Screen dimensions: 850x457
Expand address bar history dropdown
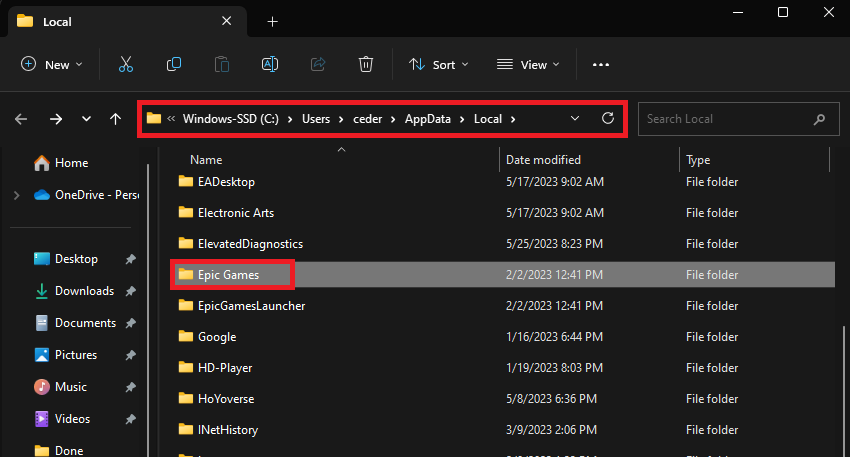575,118
